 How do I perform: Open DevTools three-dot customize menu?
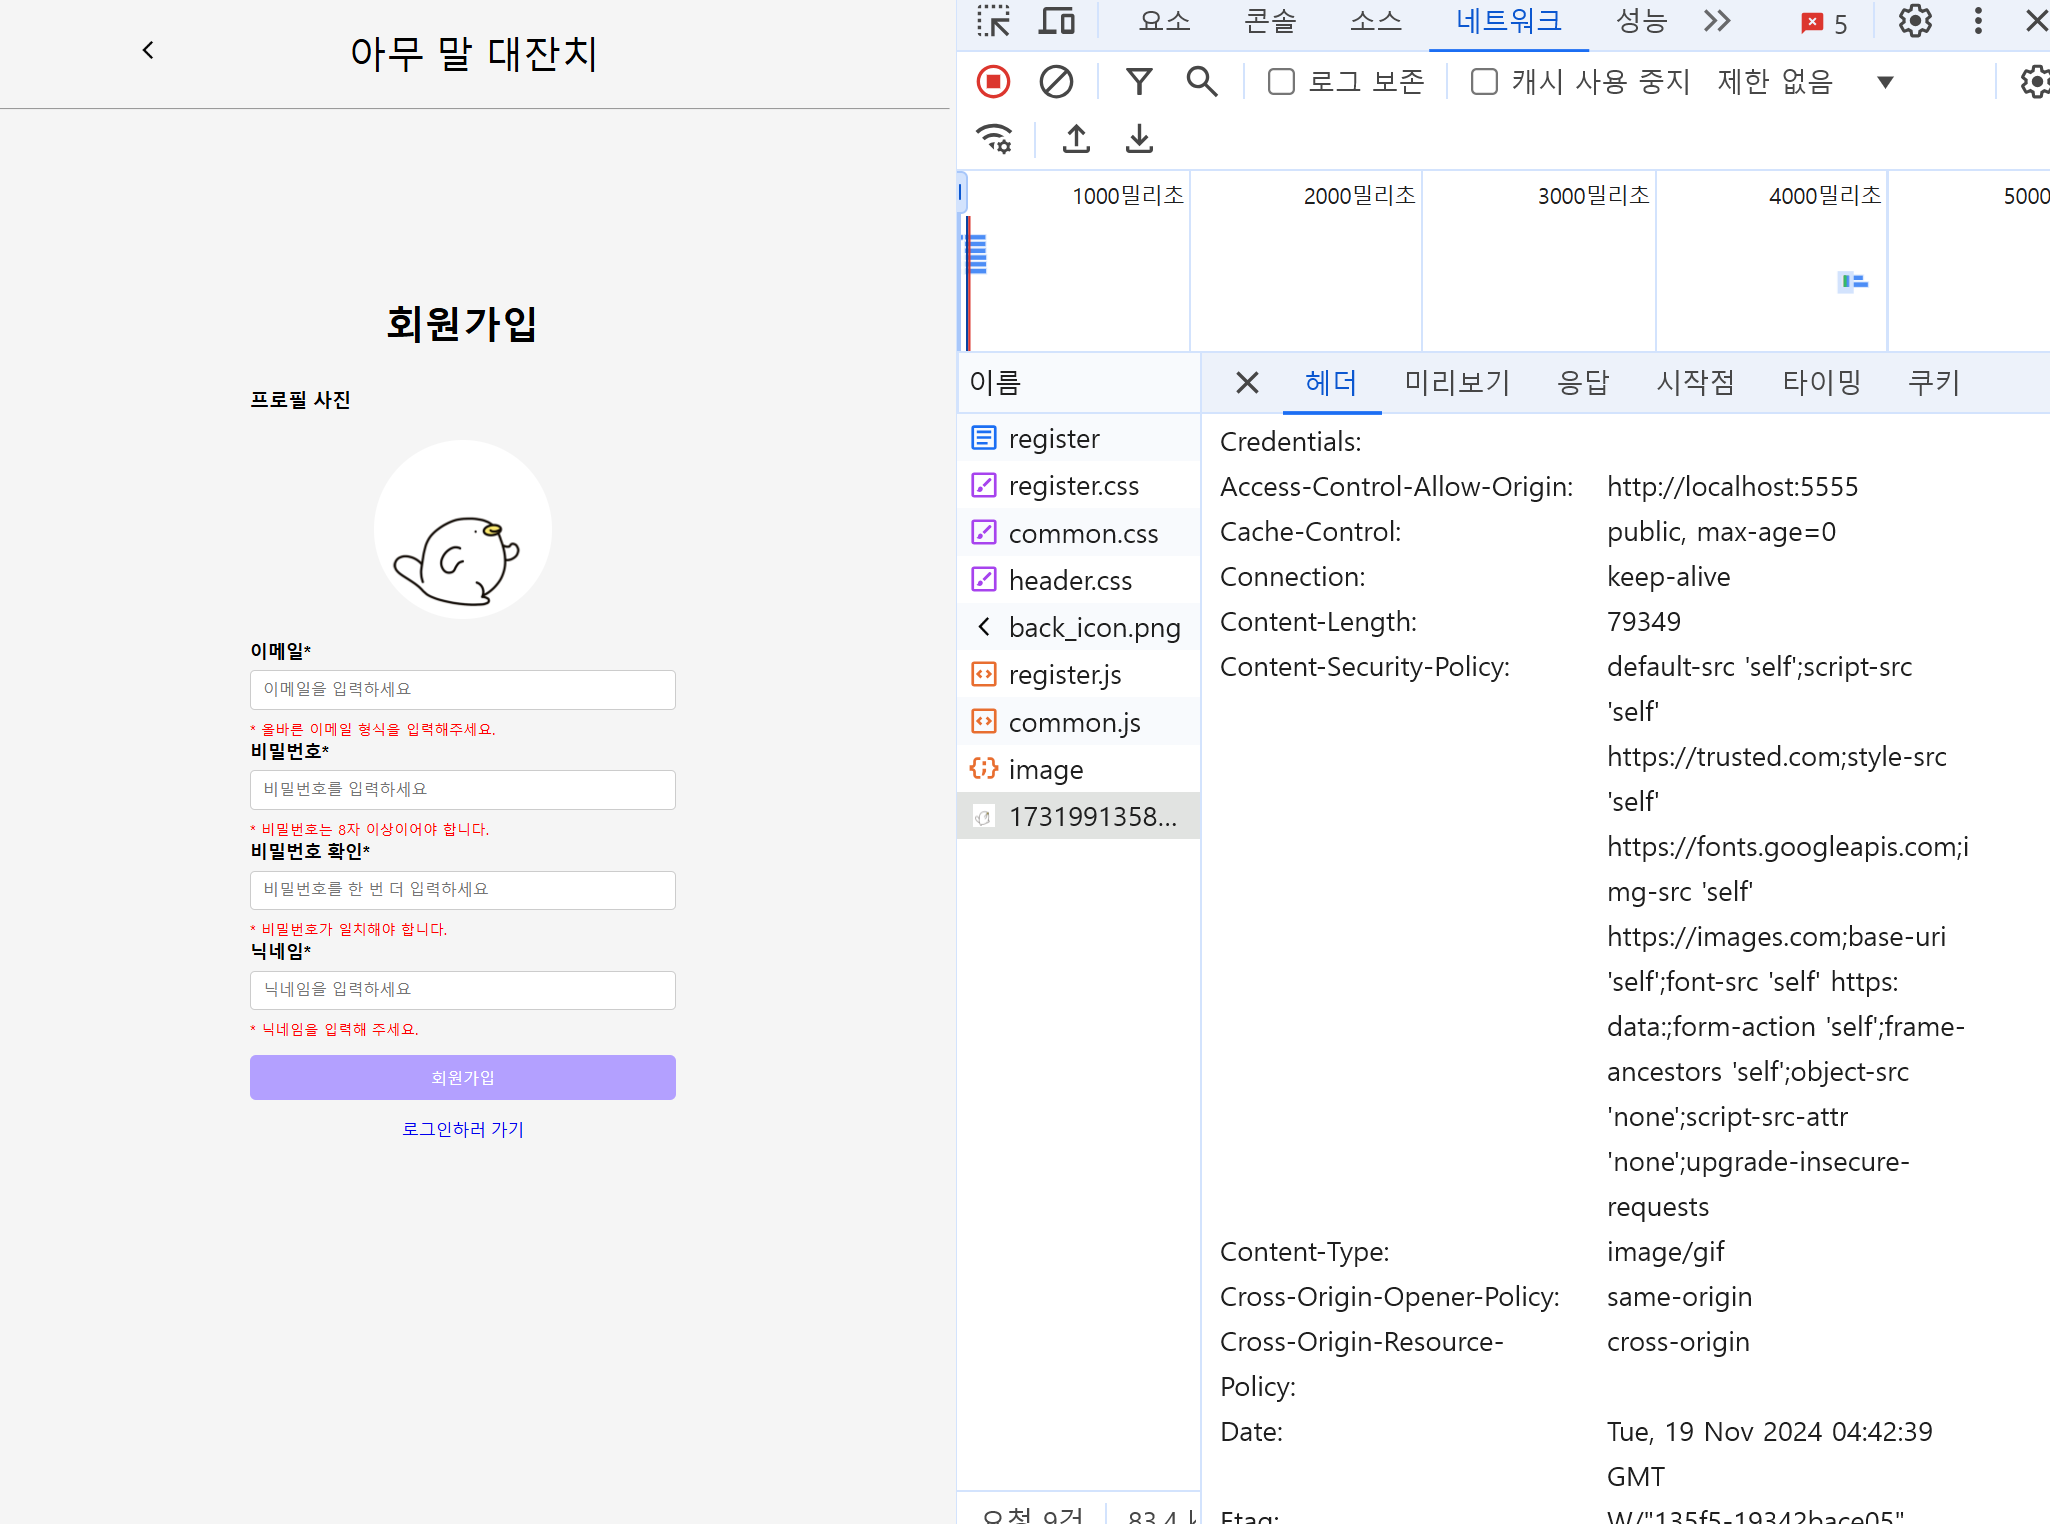[x=1978, y=21]
